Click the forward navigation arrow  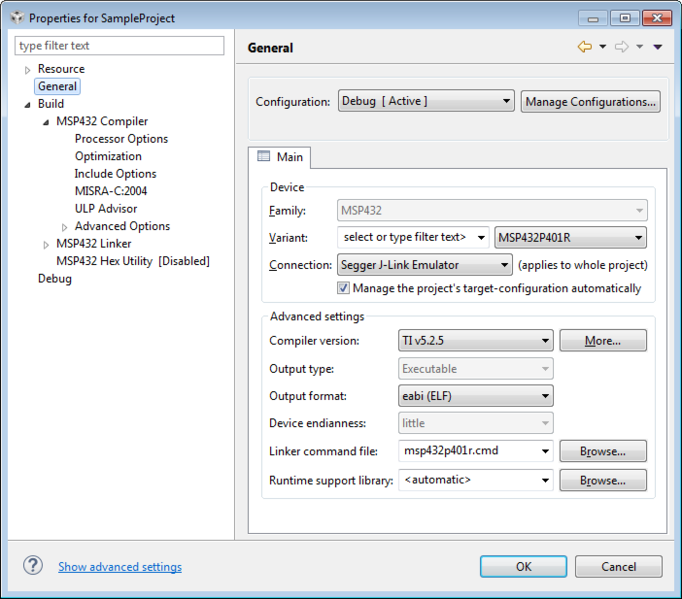[x=622, y=46]
